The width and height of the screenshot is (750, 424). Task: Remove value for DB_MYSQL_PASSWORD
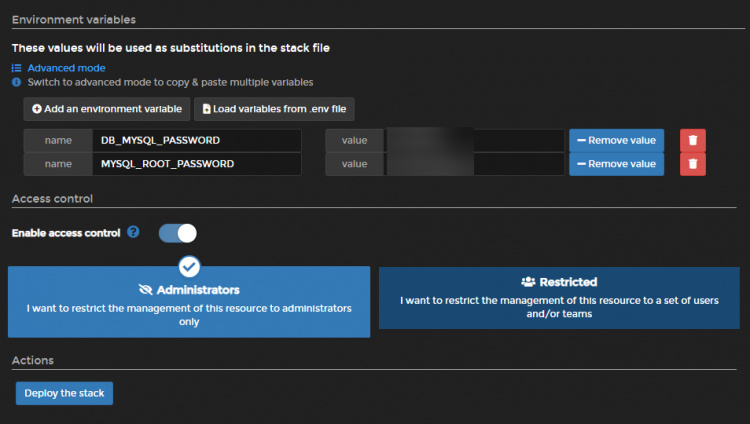[616, 140]
